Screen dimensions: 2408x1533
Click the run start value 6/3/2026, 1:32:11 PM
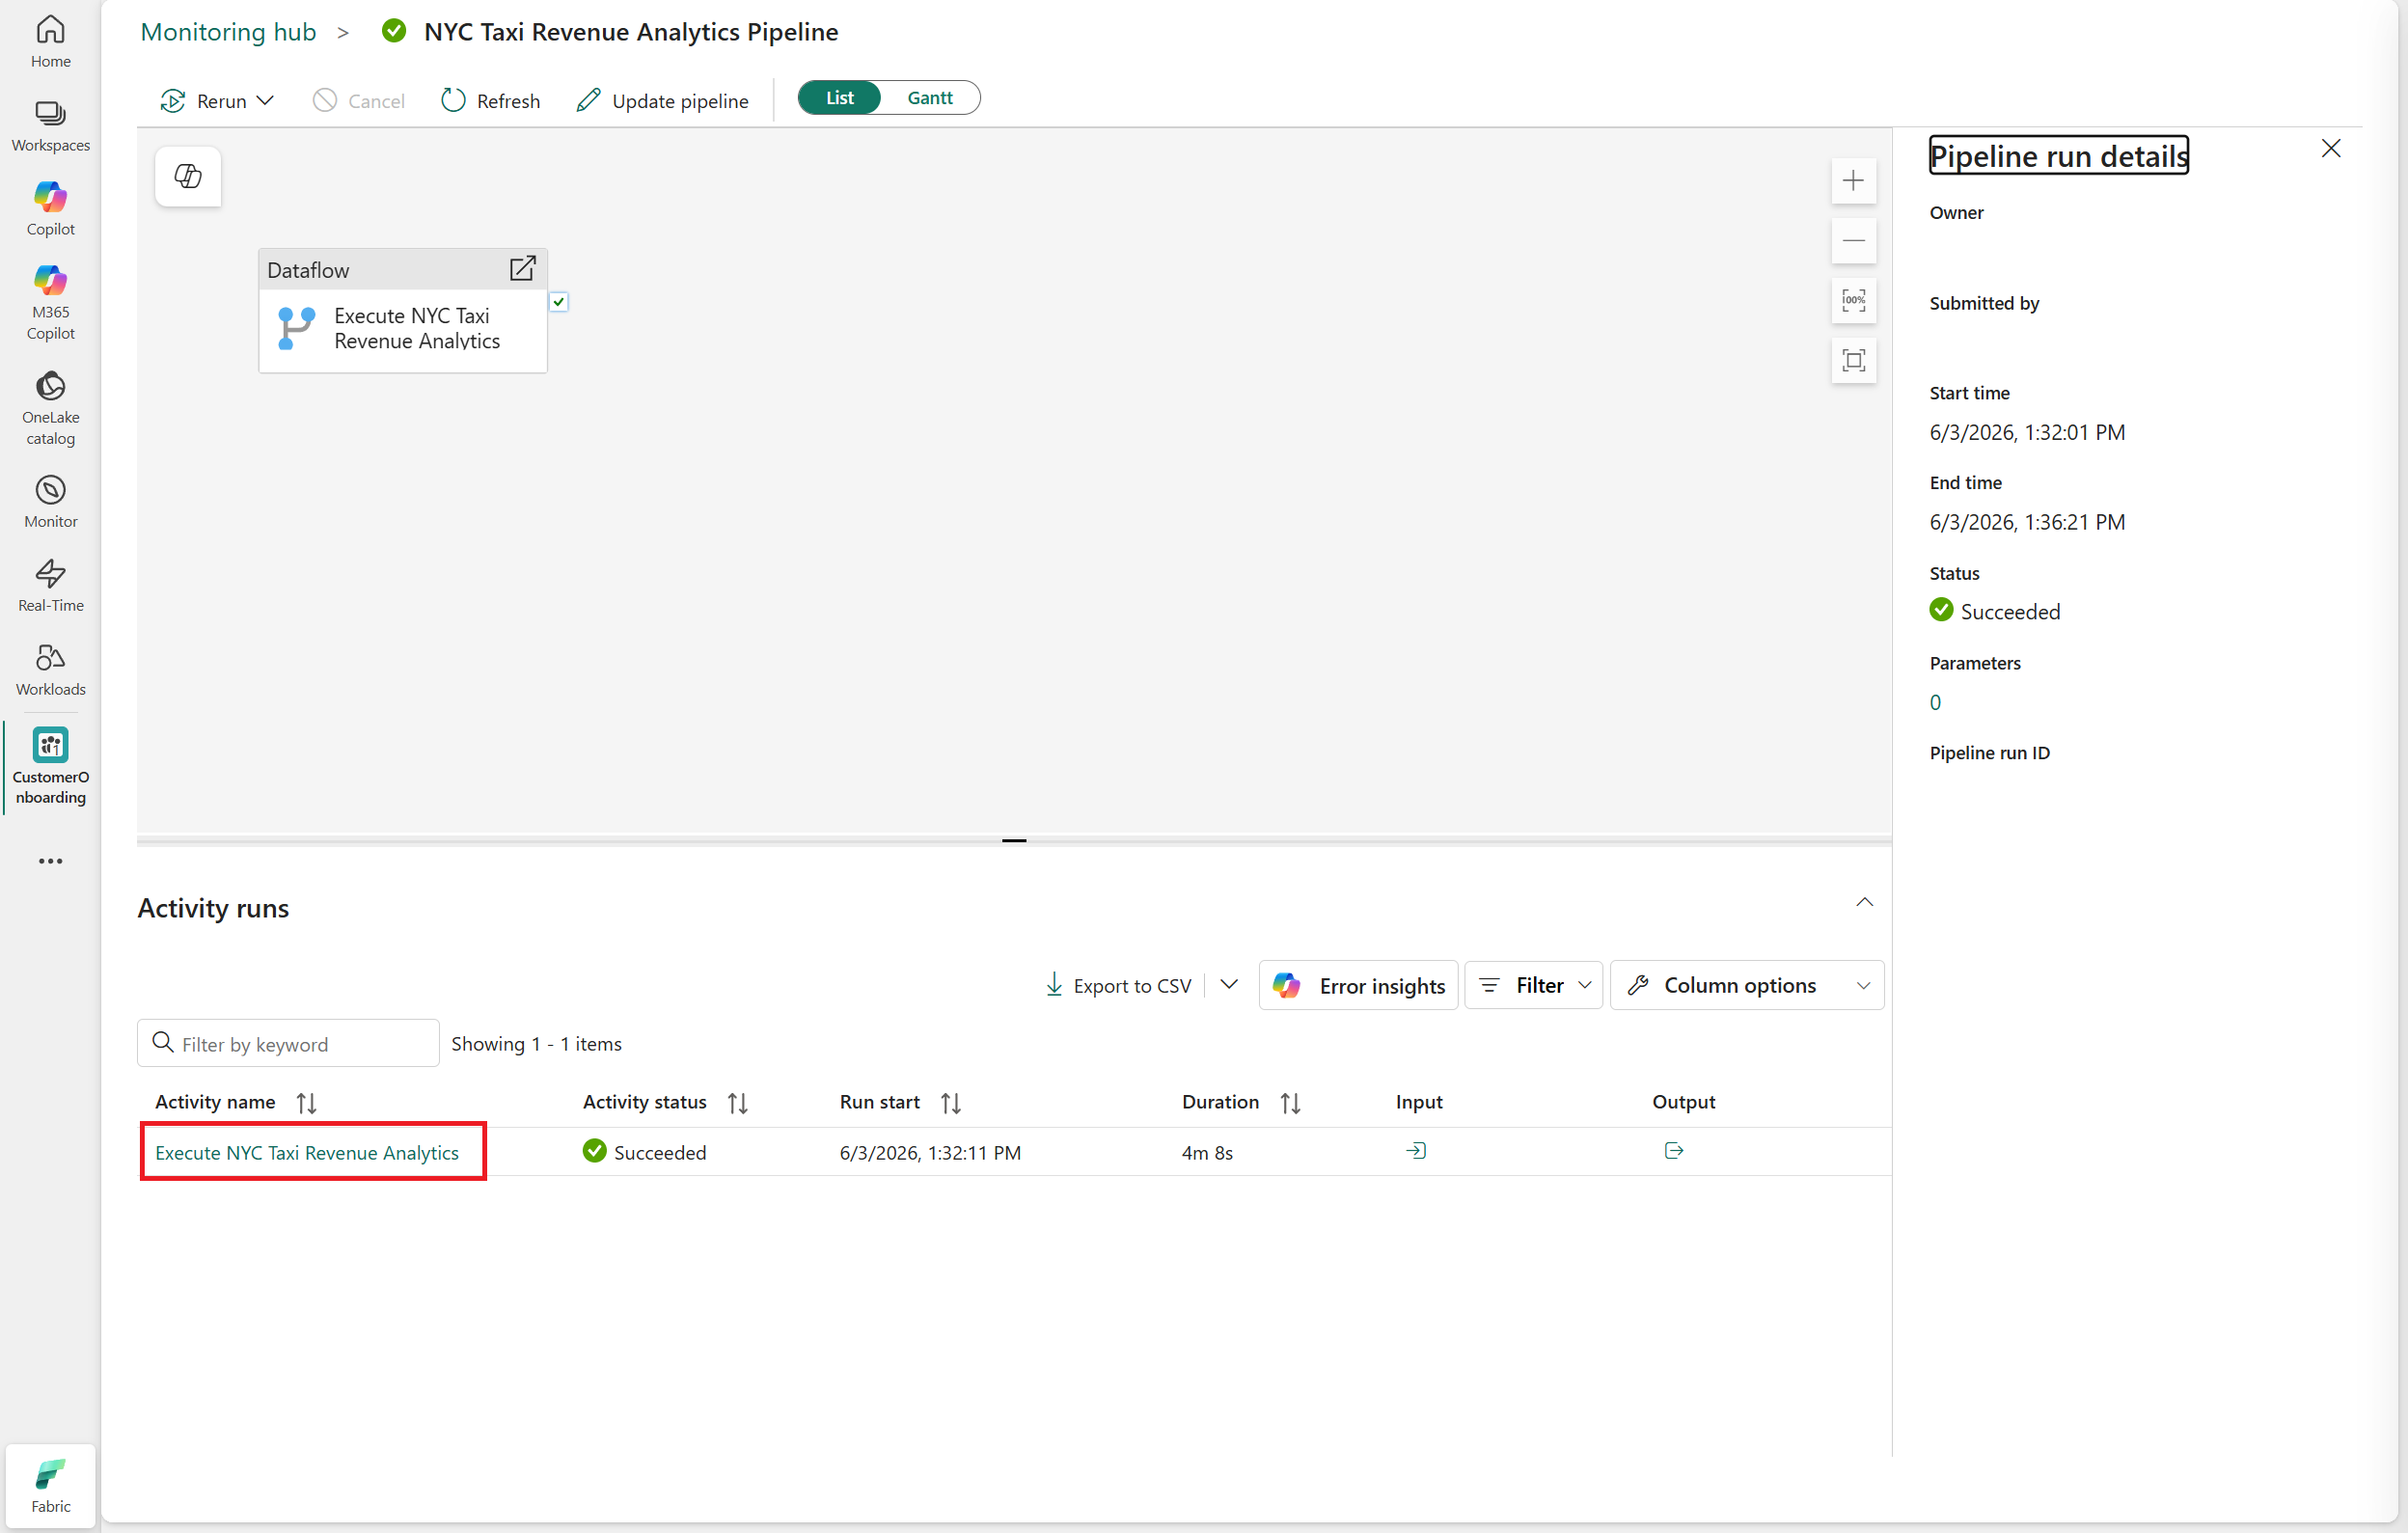pyautogui.click(x=930, y=1153)
